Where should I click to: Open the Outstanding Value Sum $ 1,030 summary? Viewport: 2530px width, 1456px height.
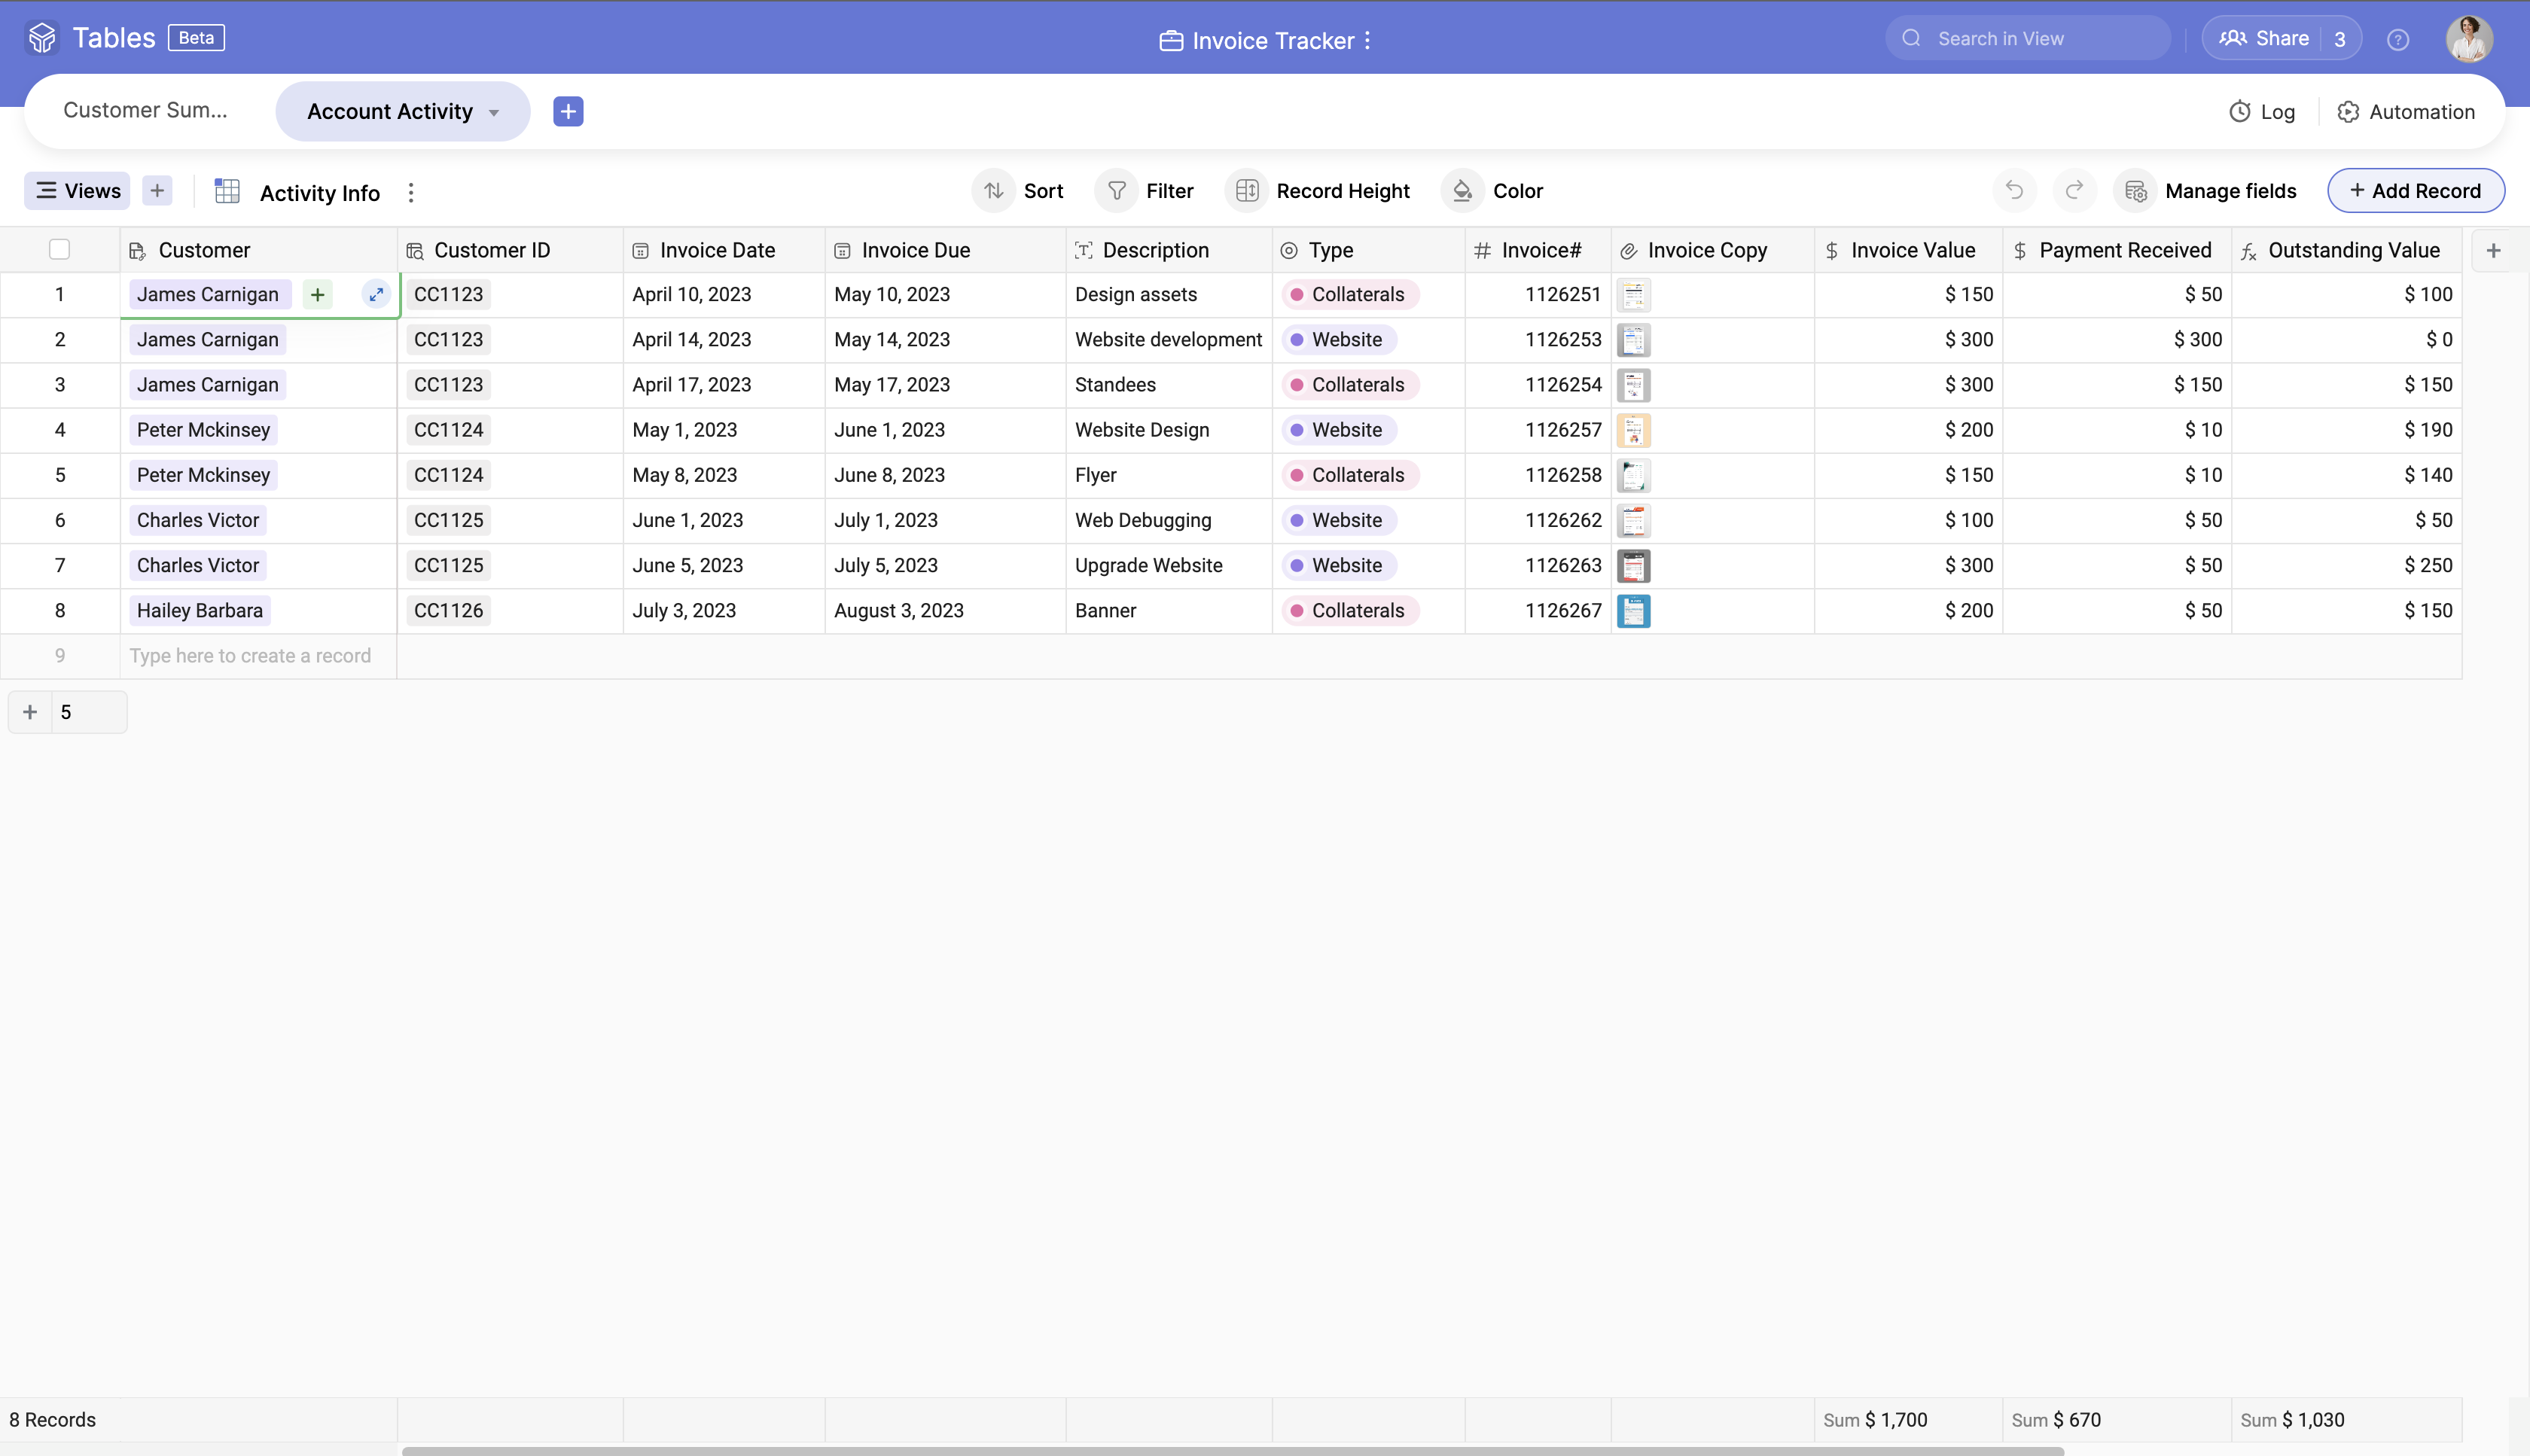click(x=2347, y=1420)
